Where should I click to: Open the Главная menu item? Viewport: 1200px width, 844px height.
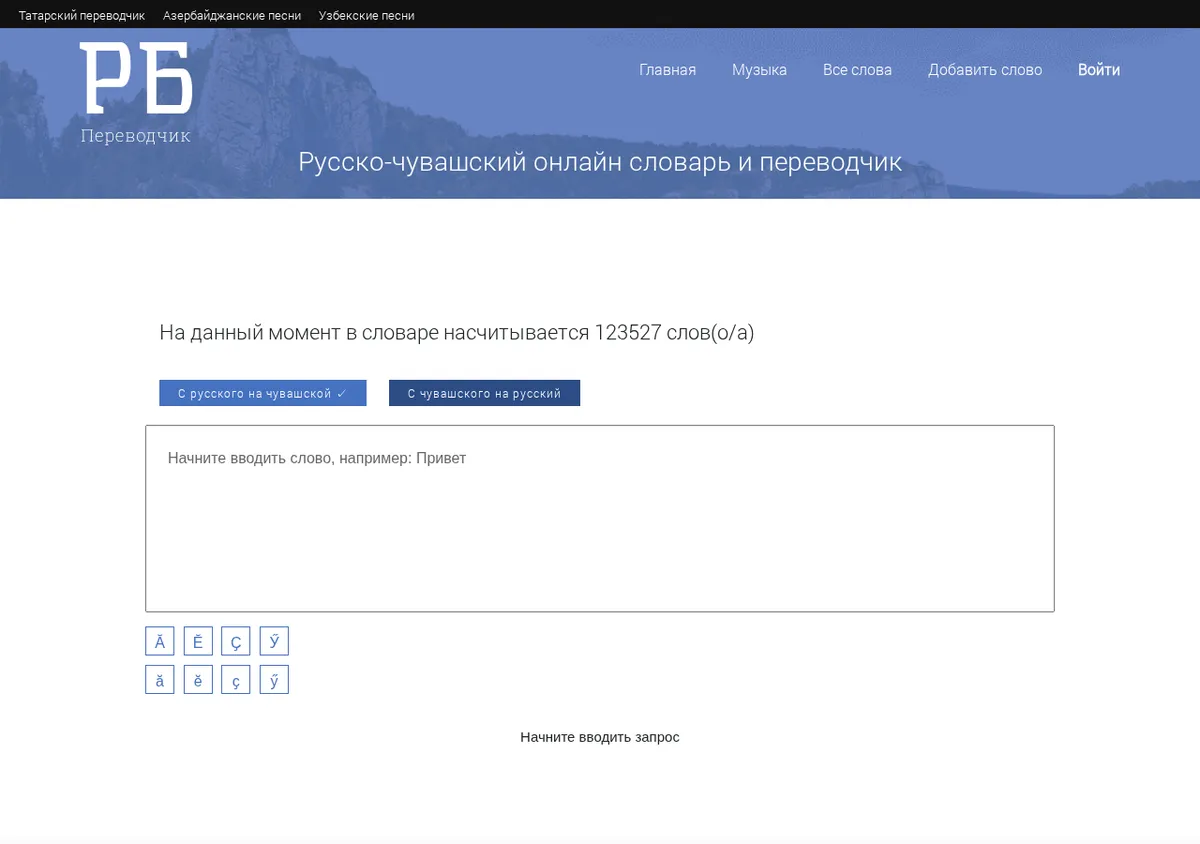668,70
